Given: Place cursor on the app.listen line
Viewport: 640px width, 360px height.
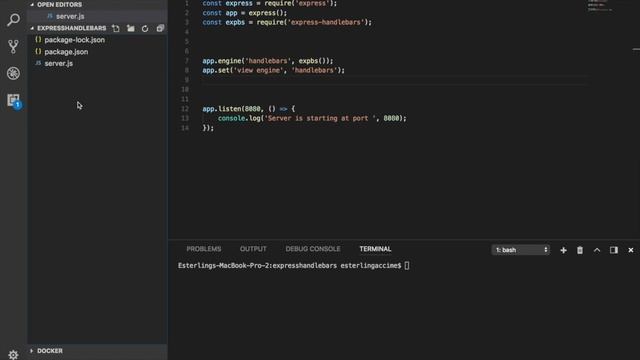Looking at the screenshot, I should [249, 109].
